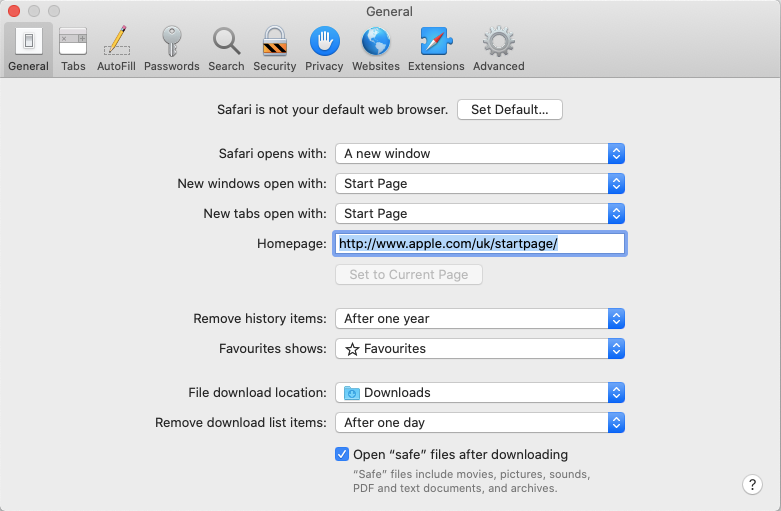Viewport: 781px width, 511px height.
Task: Open the Privacy hand icon pane
Action: pos(324,49)
